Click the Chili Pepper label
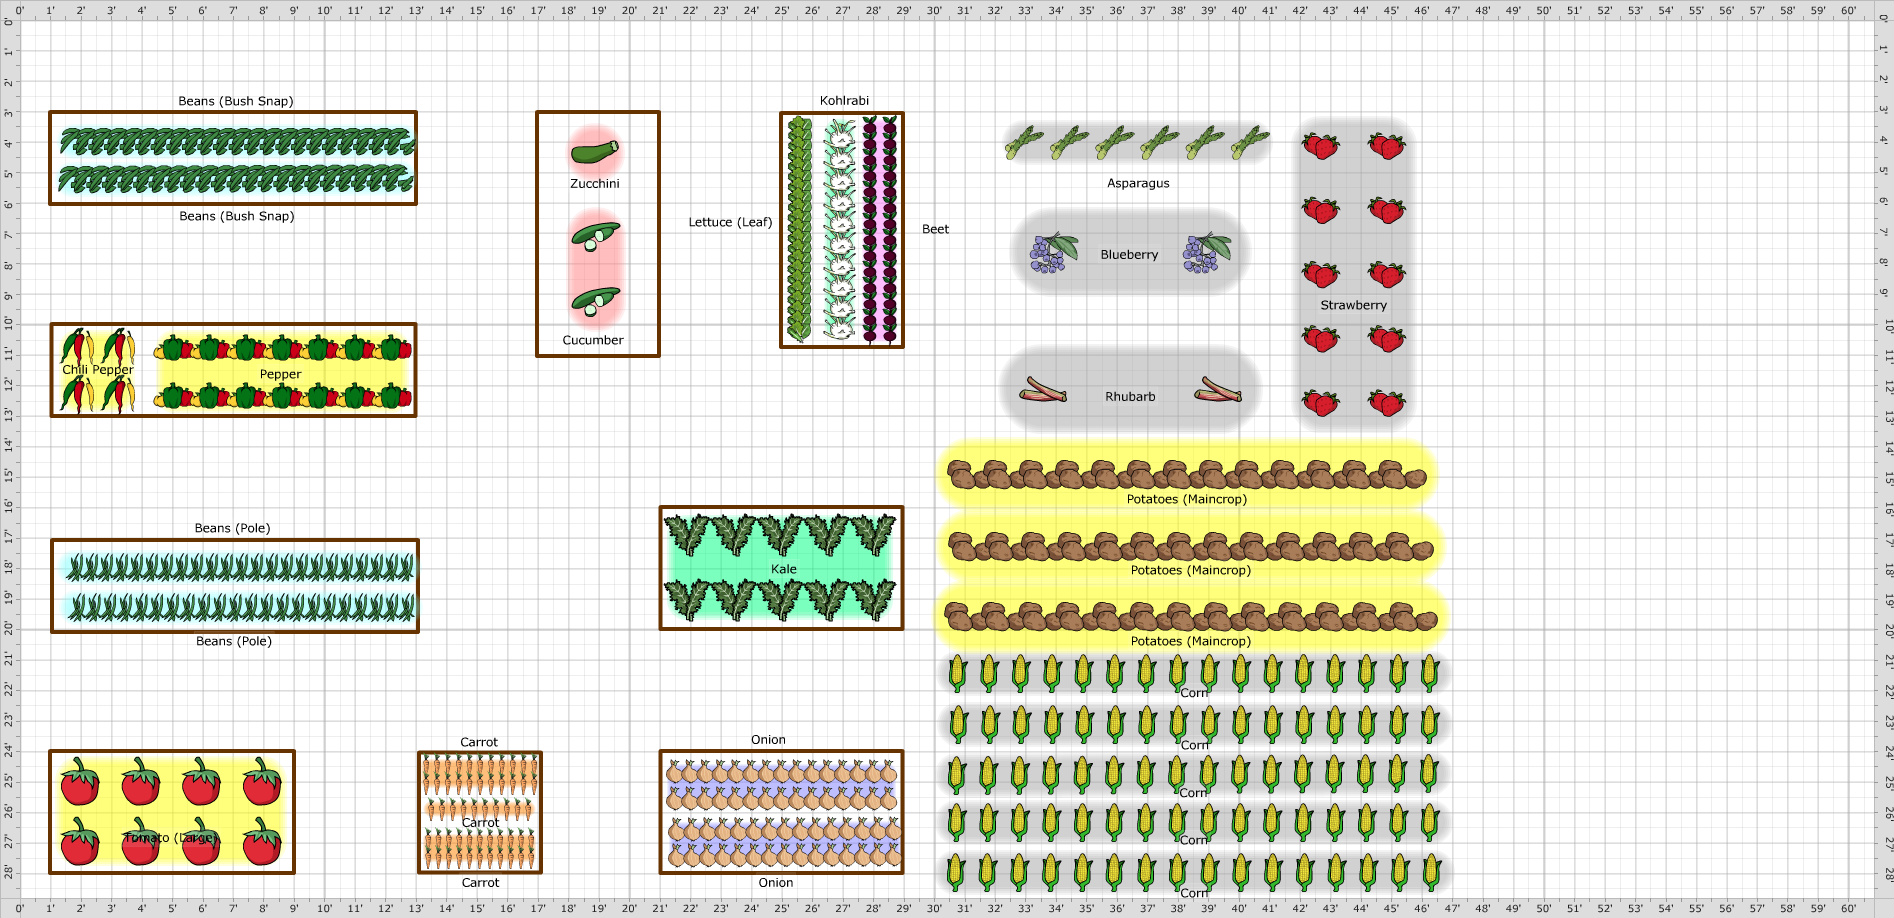The image size is (1894, 918). pos(98,370)
